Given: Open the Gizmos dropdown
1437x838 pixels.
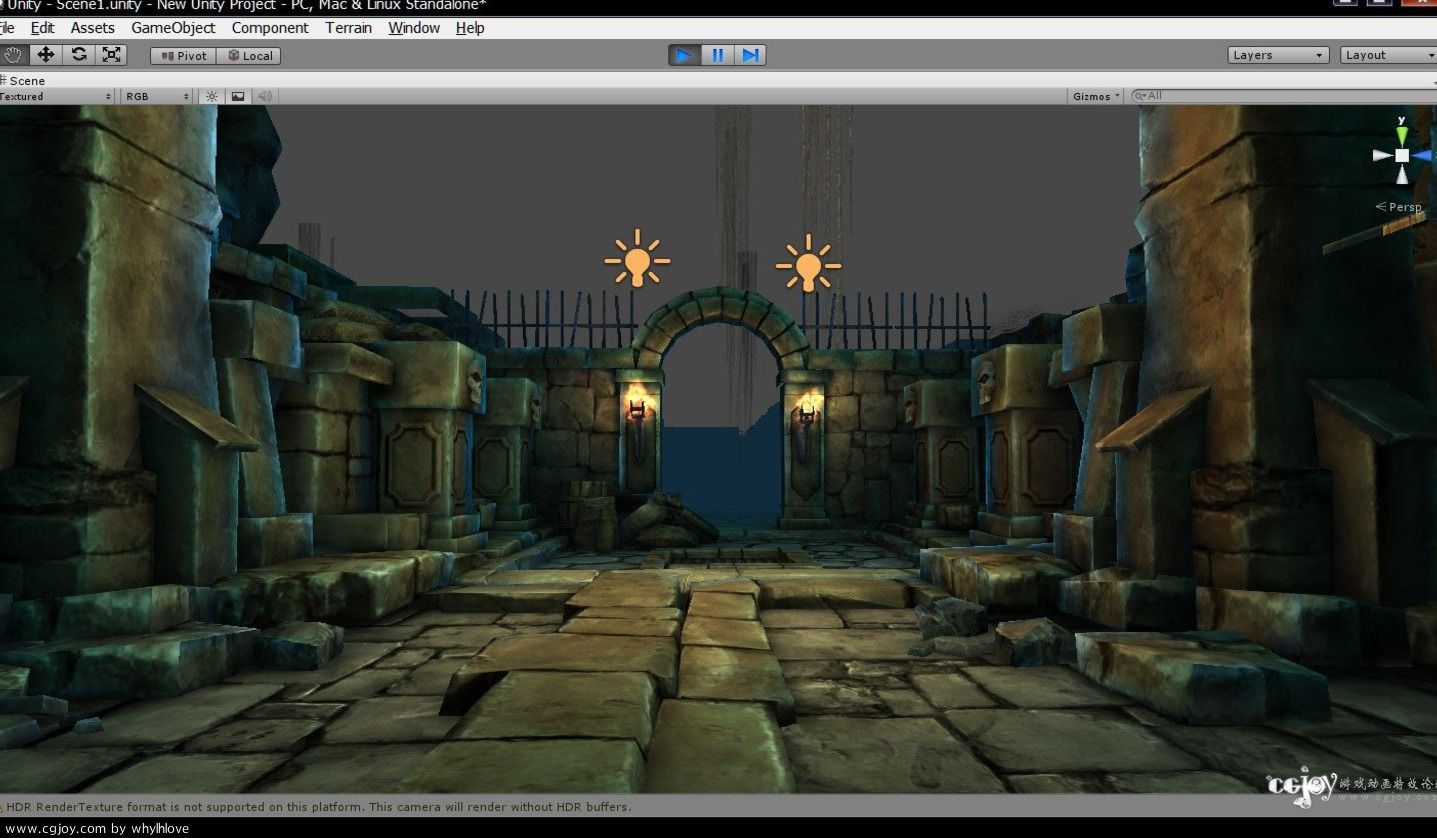Looking at the screenshot, I should [x=1096, y=96].
